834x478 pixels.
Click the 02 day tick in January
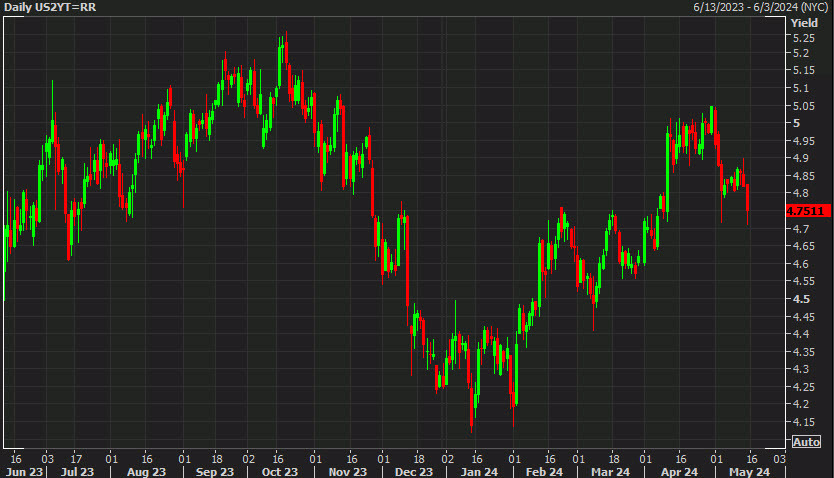pos(447,459)
